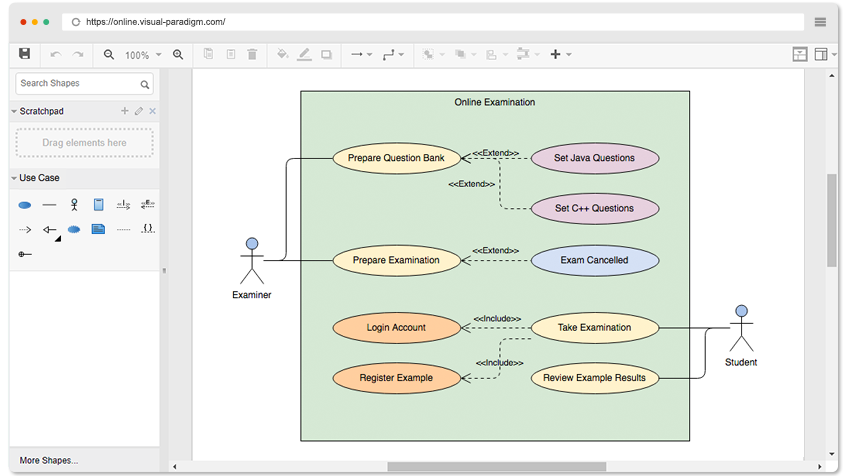
Task: Select the Extend relationship shape
Action: tap(148, 204)
